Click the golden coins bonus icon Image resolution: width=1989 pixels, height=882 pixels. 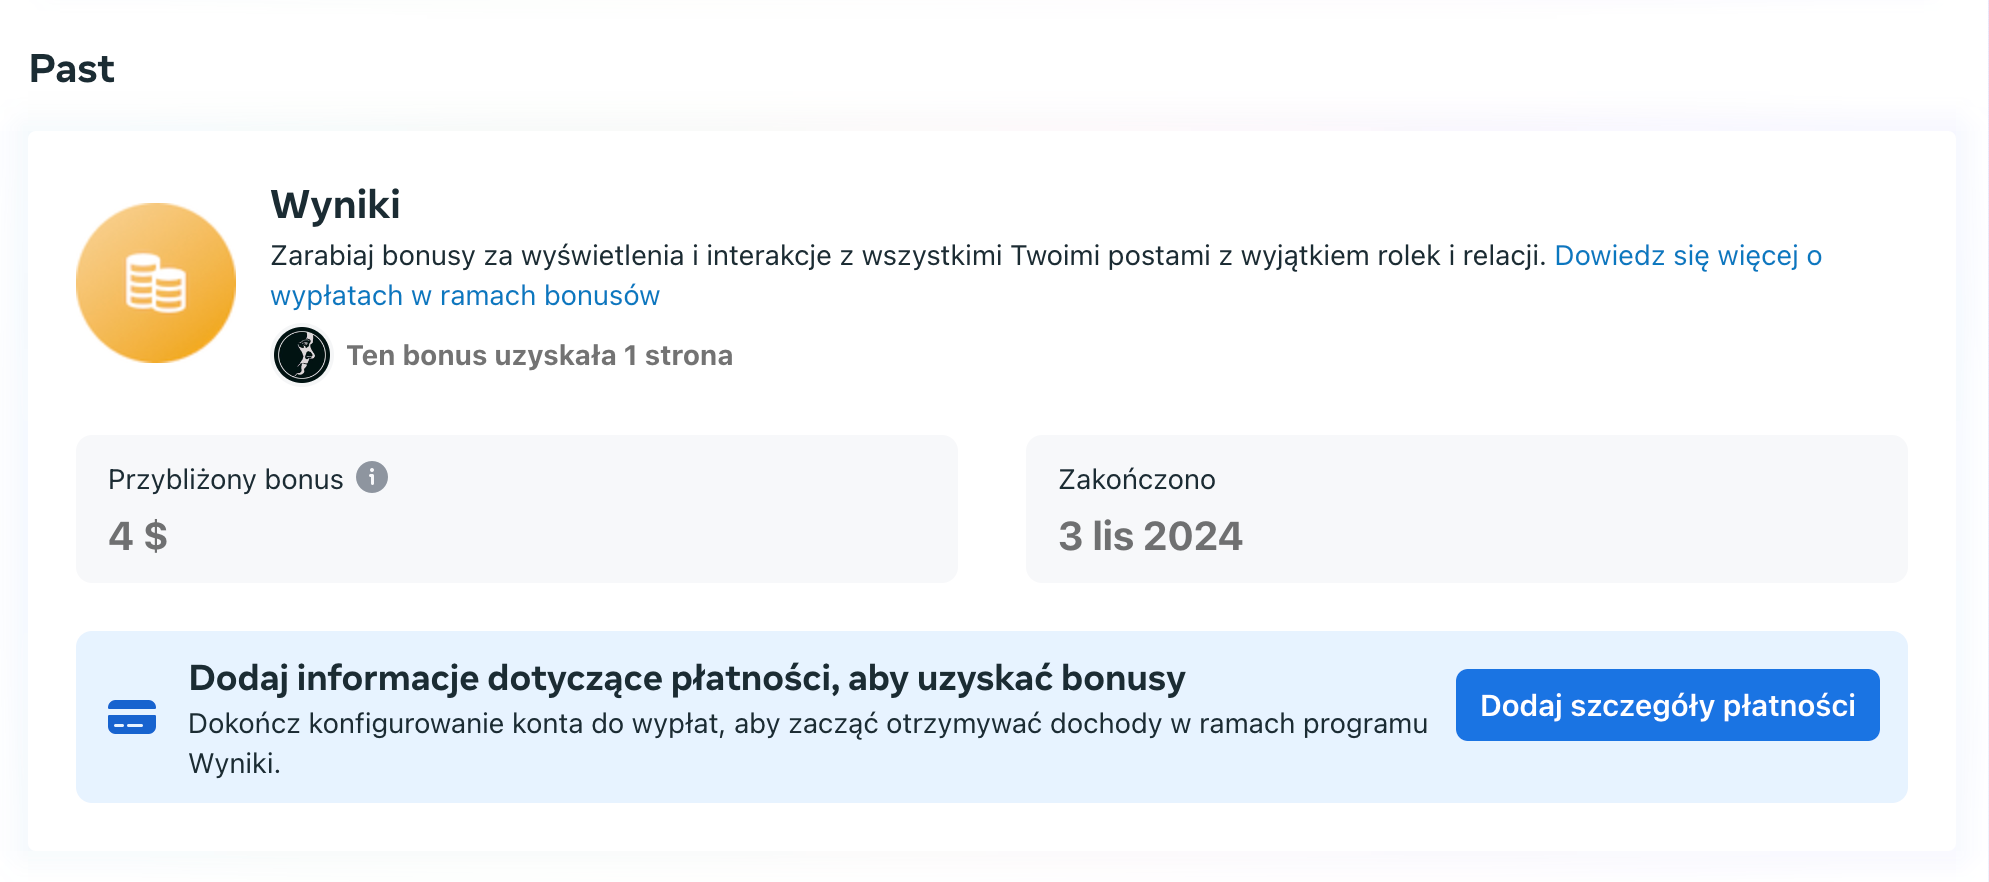156,283
